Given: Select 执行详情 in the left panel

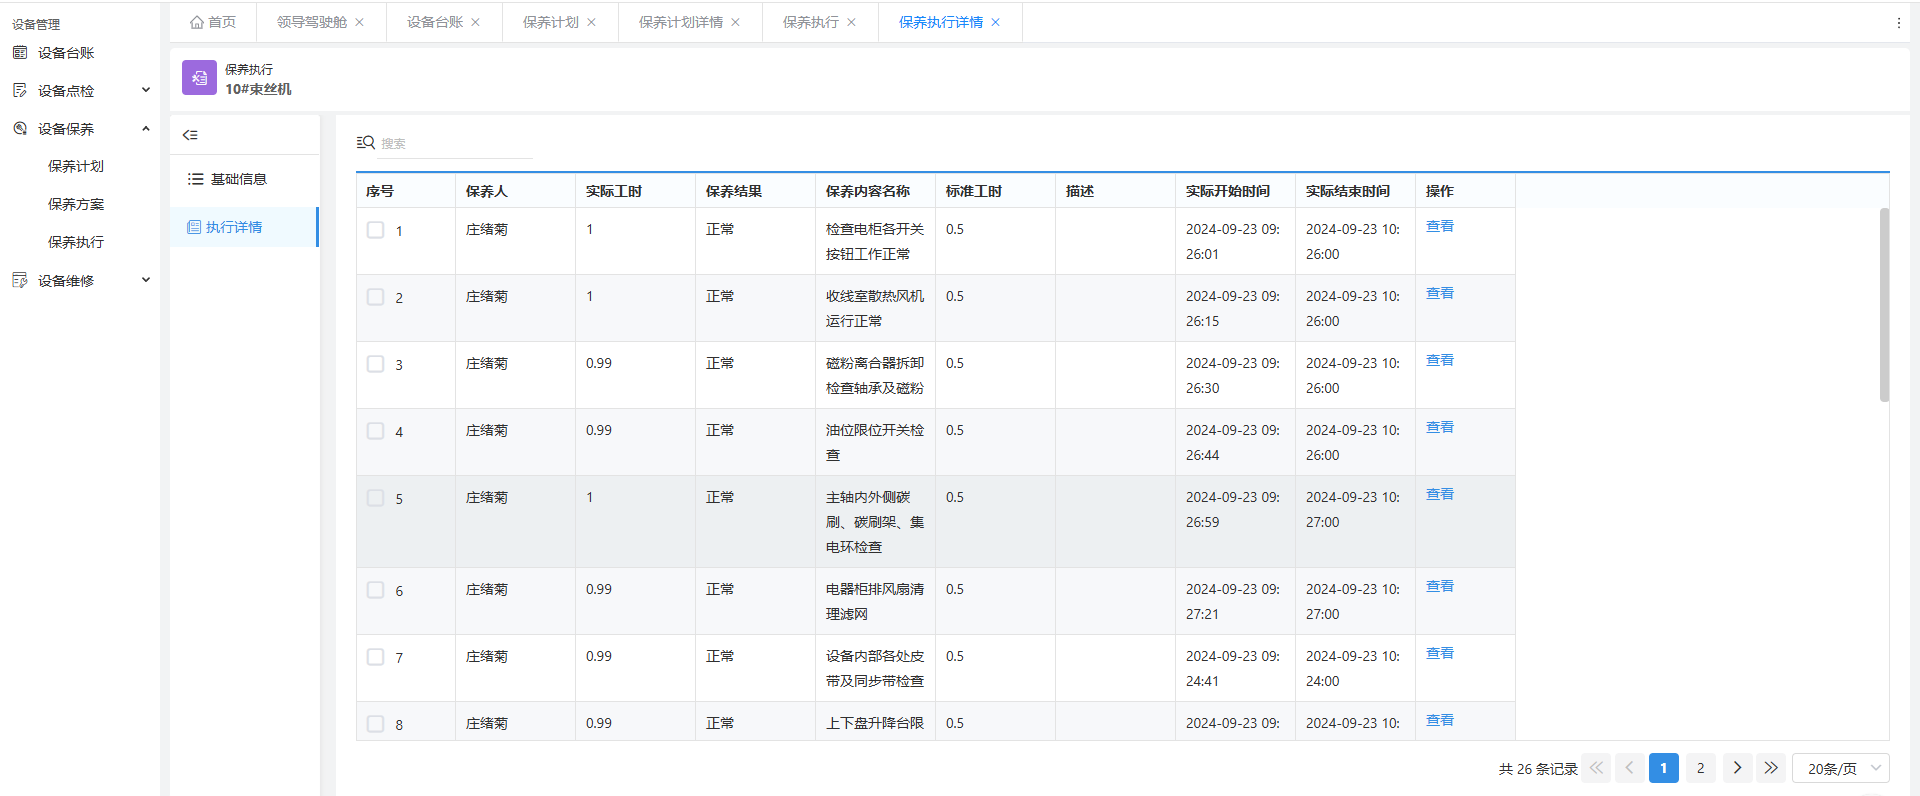Looking at the screenshot, I should pos(244,227).
